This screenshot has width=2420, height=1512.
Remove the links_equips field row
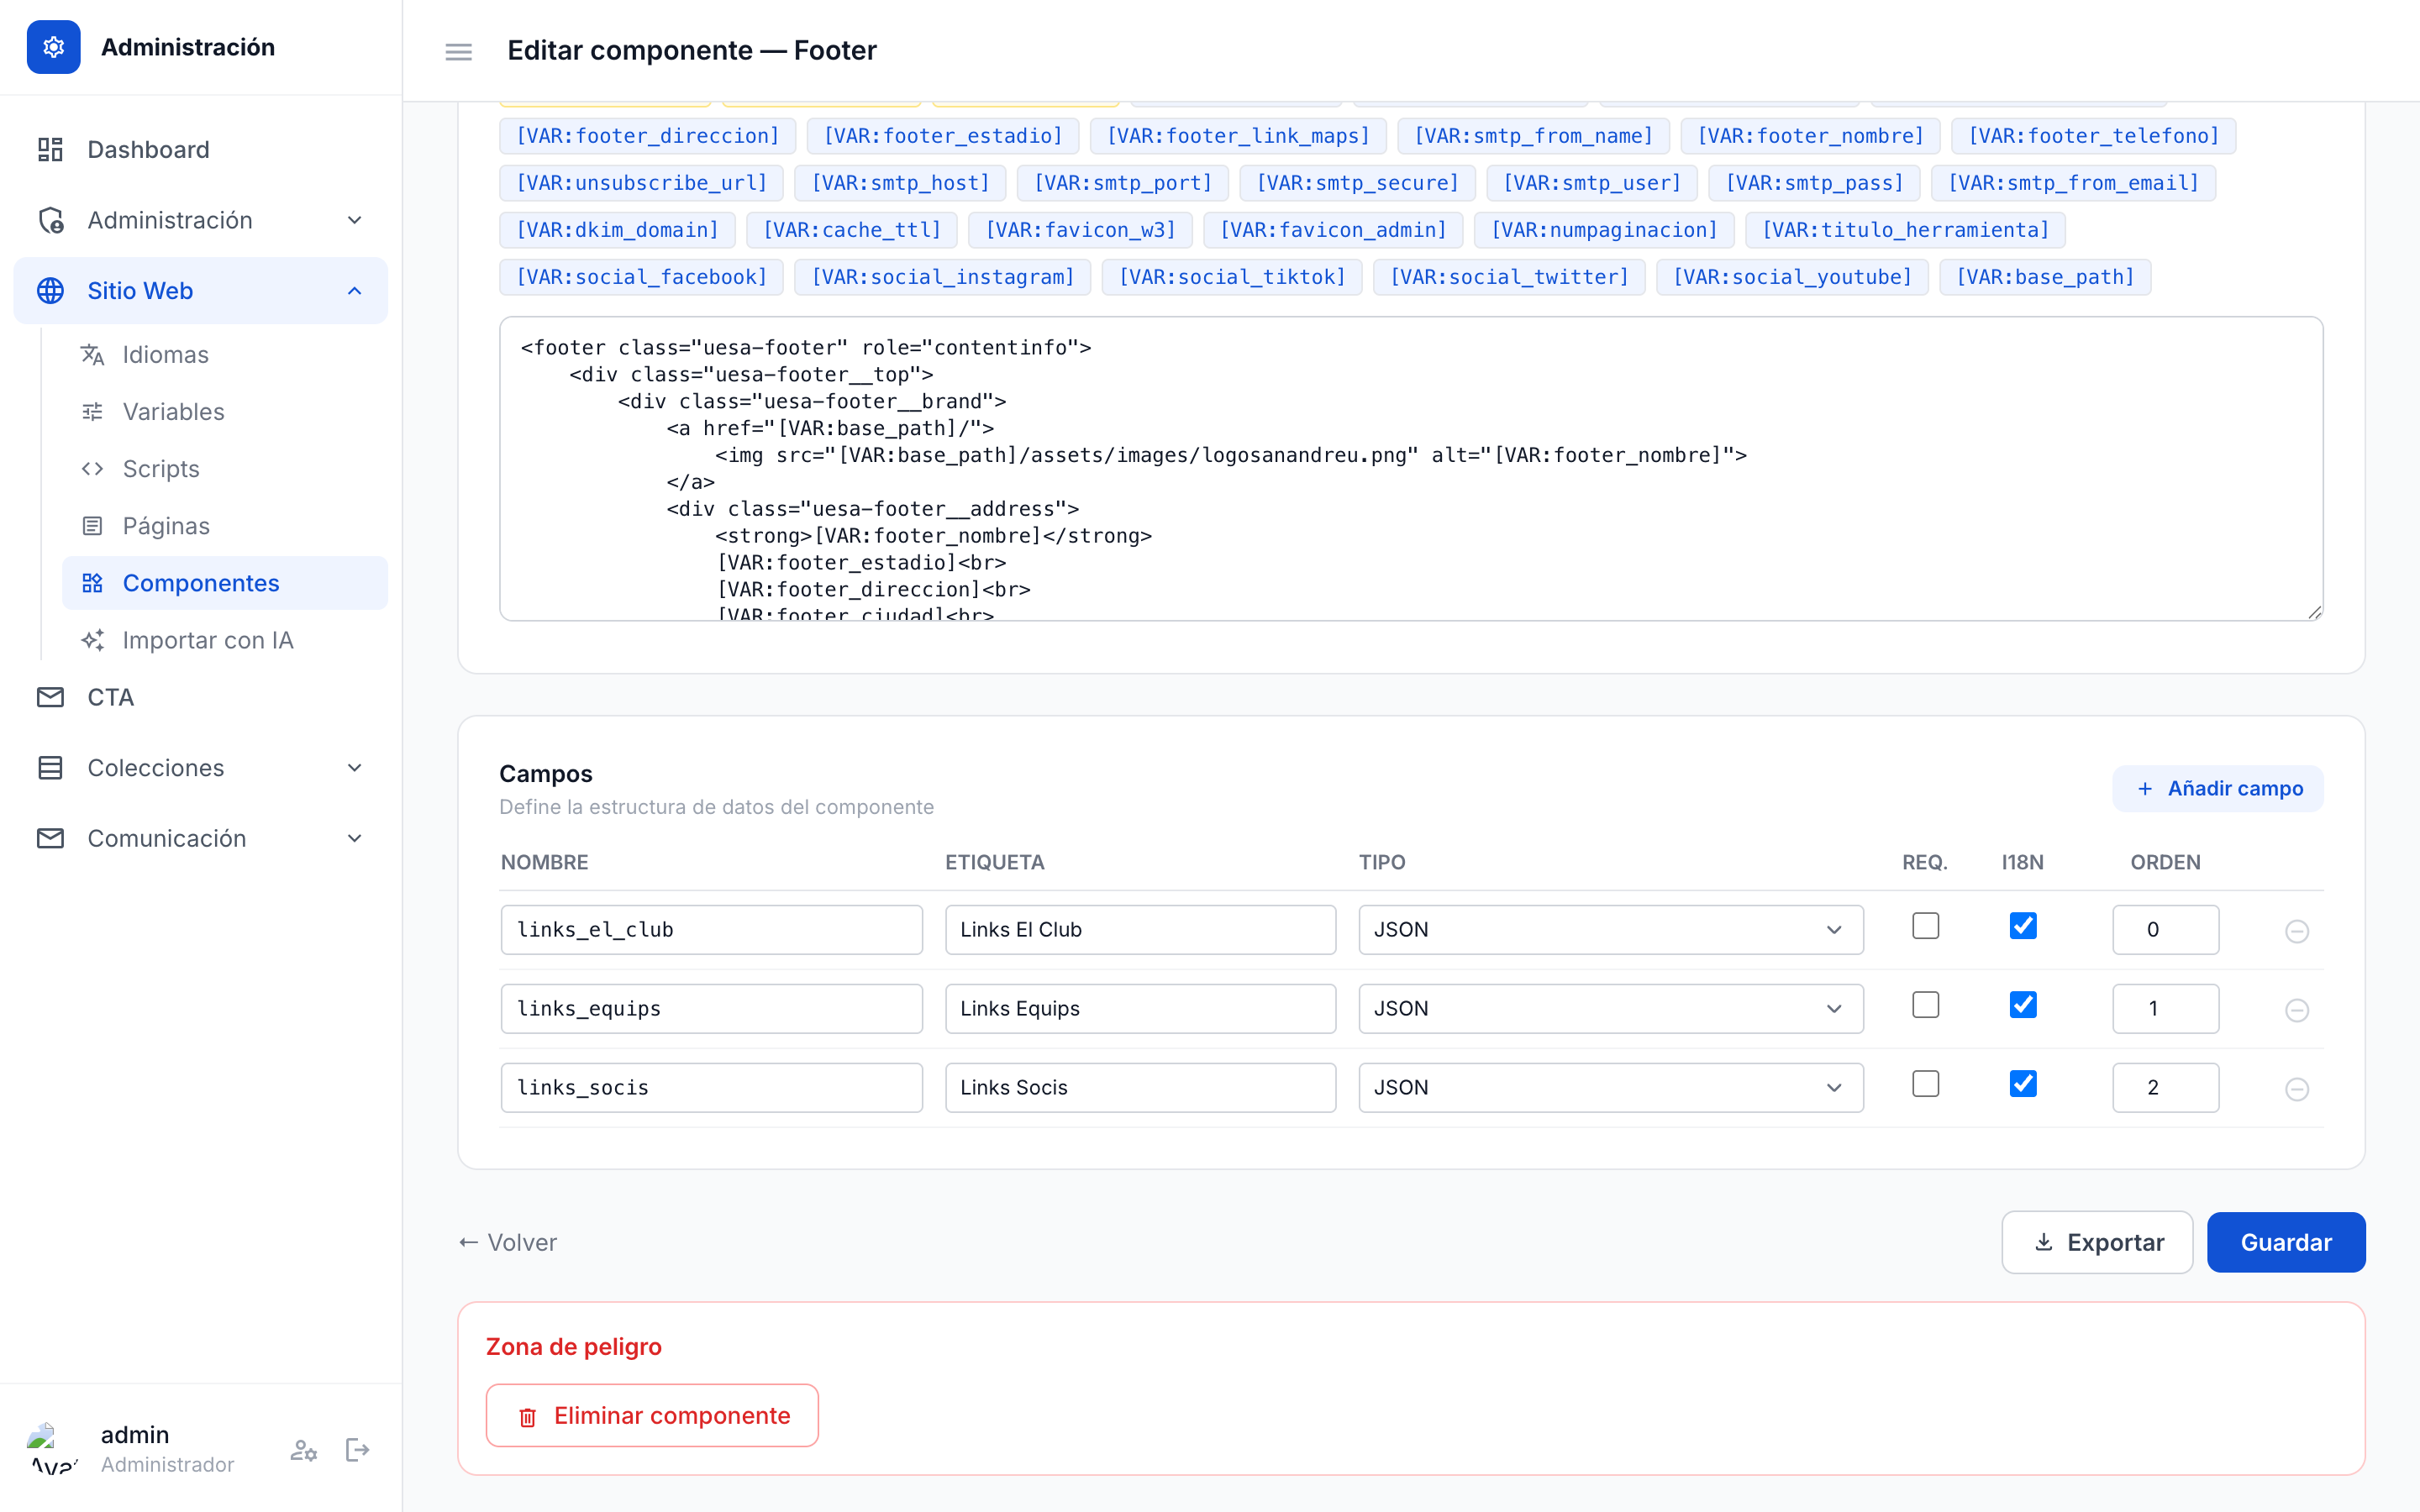[x=2297, y=1010]
